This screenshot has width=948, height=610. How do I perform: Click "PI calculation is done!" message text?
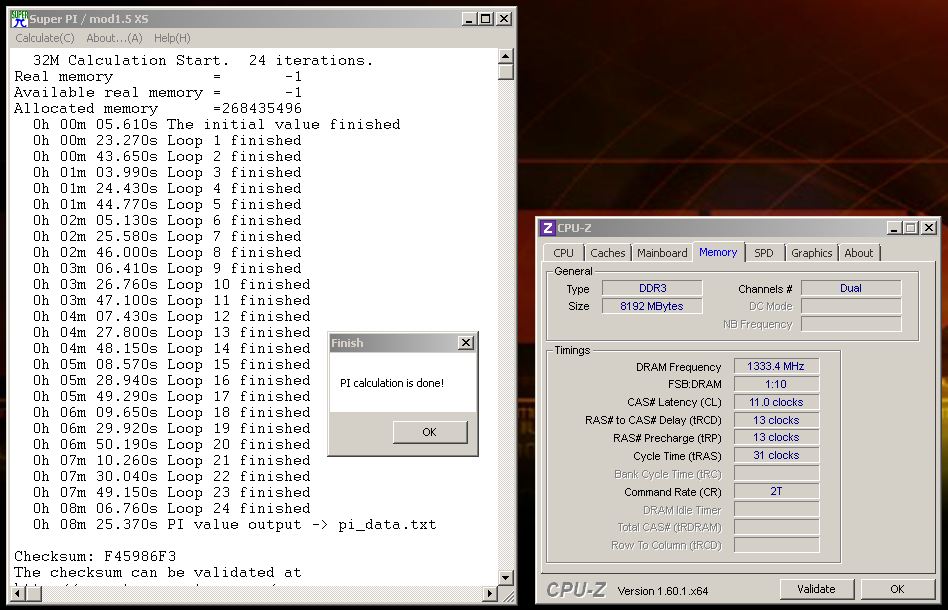pyautogui.click(x=392, y=383)
